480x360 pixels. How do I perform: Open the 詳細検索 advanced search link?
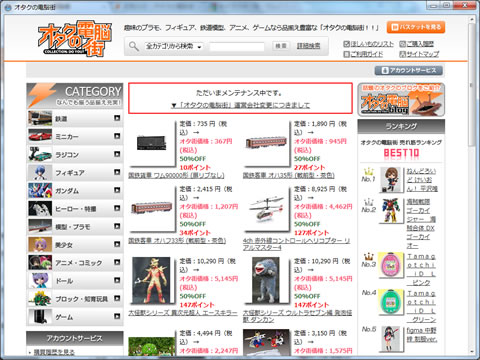point(308,46)
